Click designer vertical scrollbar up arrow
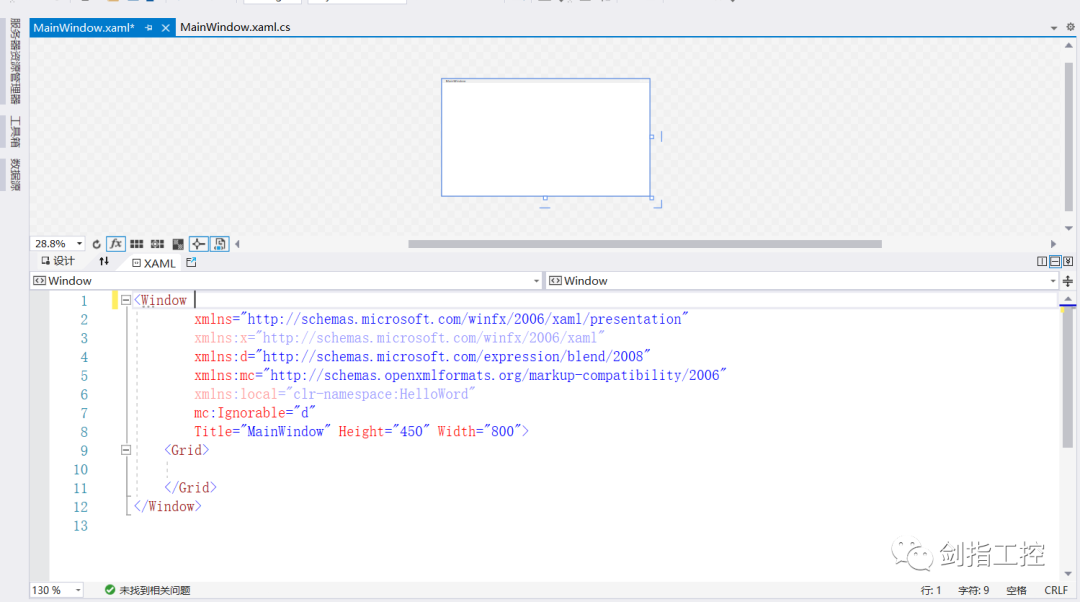The image size is (1080, 602). coord(1068,45)
